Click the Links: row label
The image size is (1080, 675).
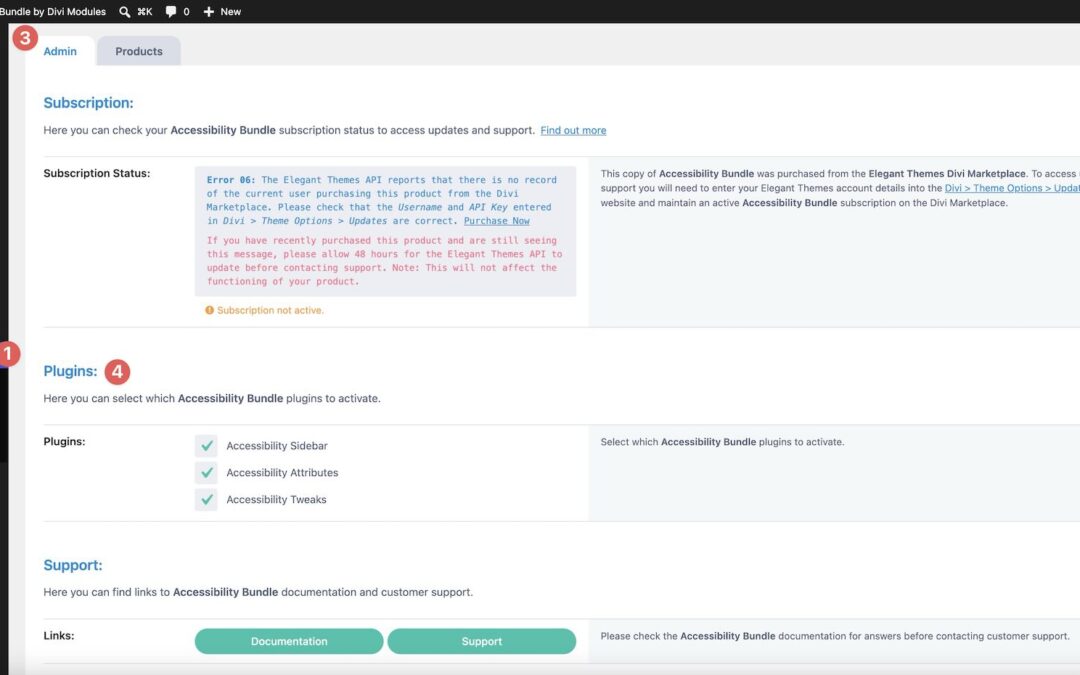coord(59,636)
